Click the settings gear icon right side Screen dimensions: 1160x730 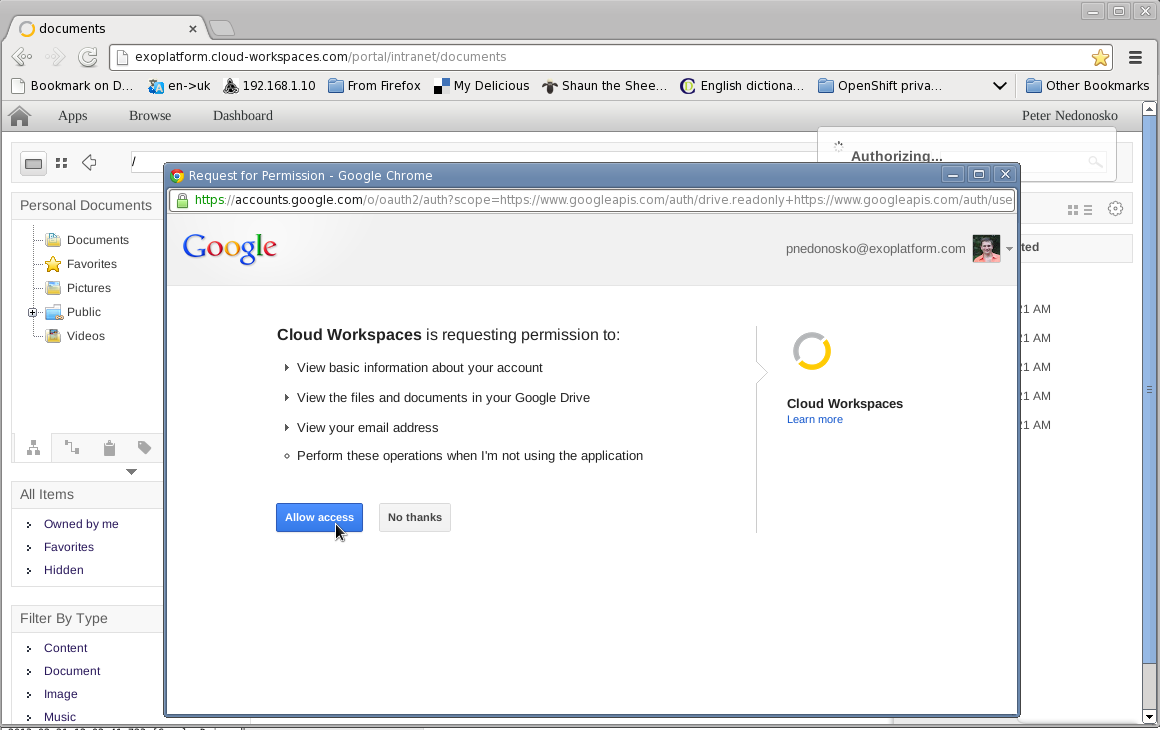pos(1115,209)
